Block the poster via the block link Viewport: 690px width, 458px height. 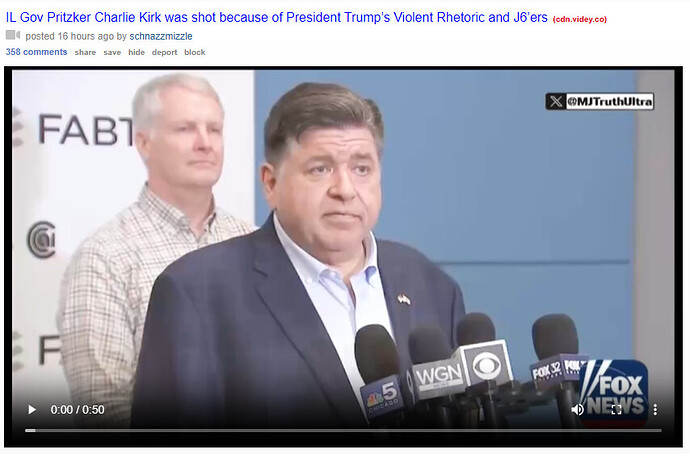point(195,52)
